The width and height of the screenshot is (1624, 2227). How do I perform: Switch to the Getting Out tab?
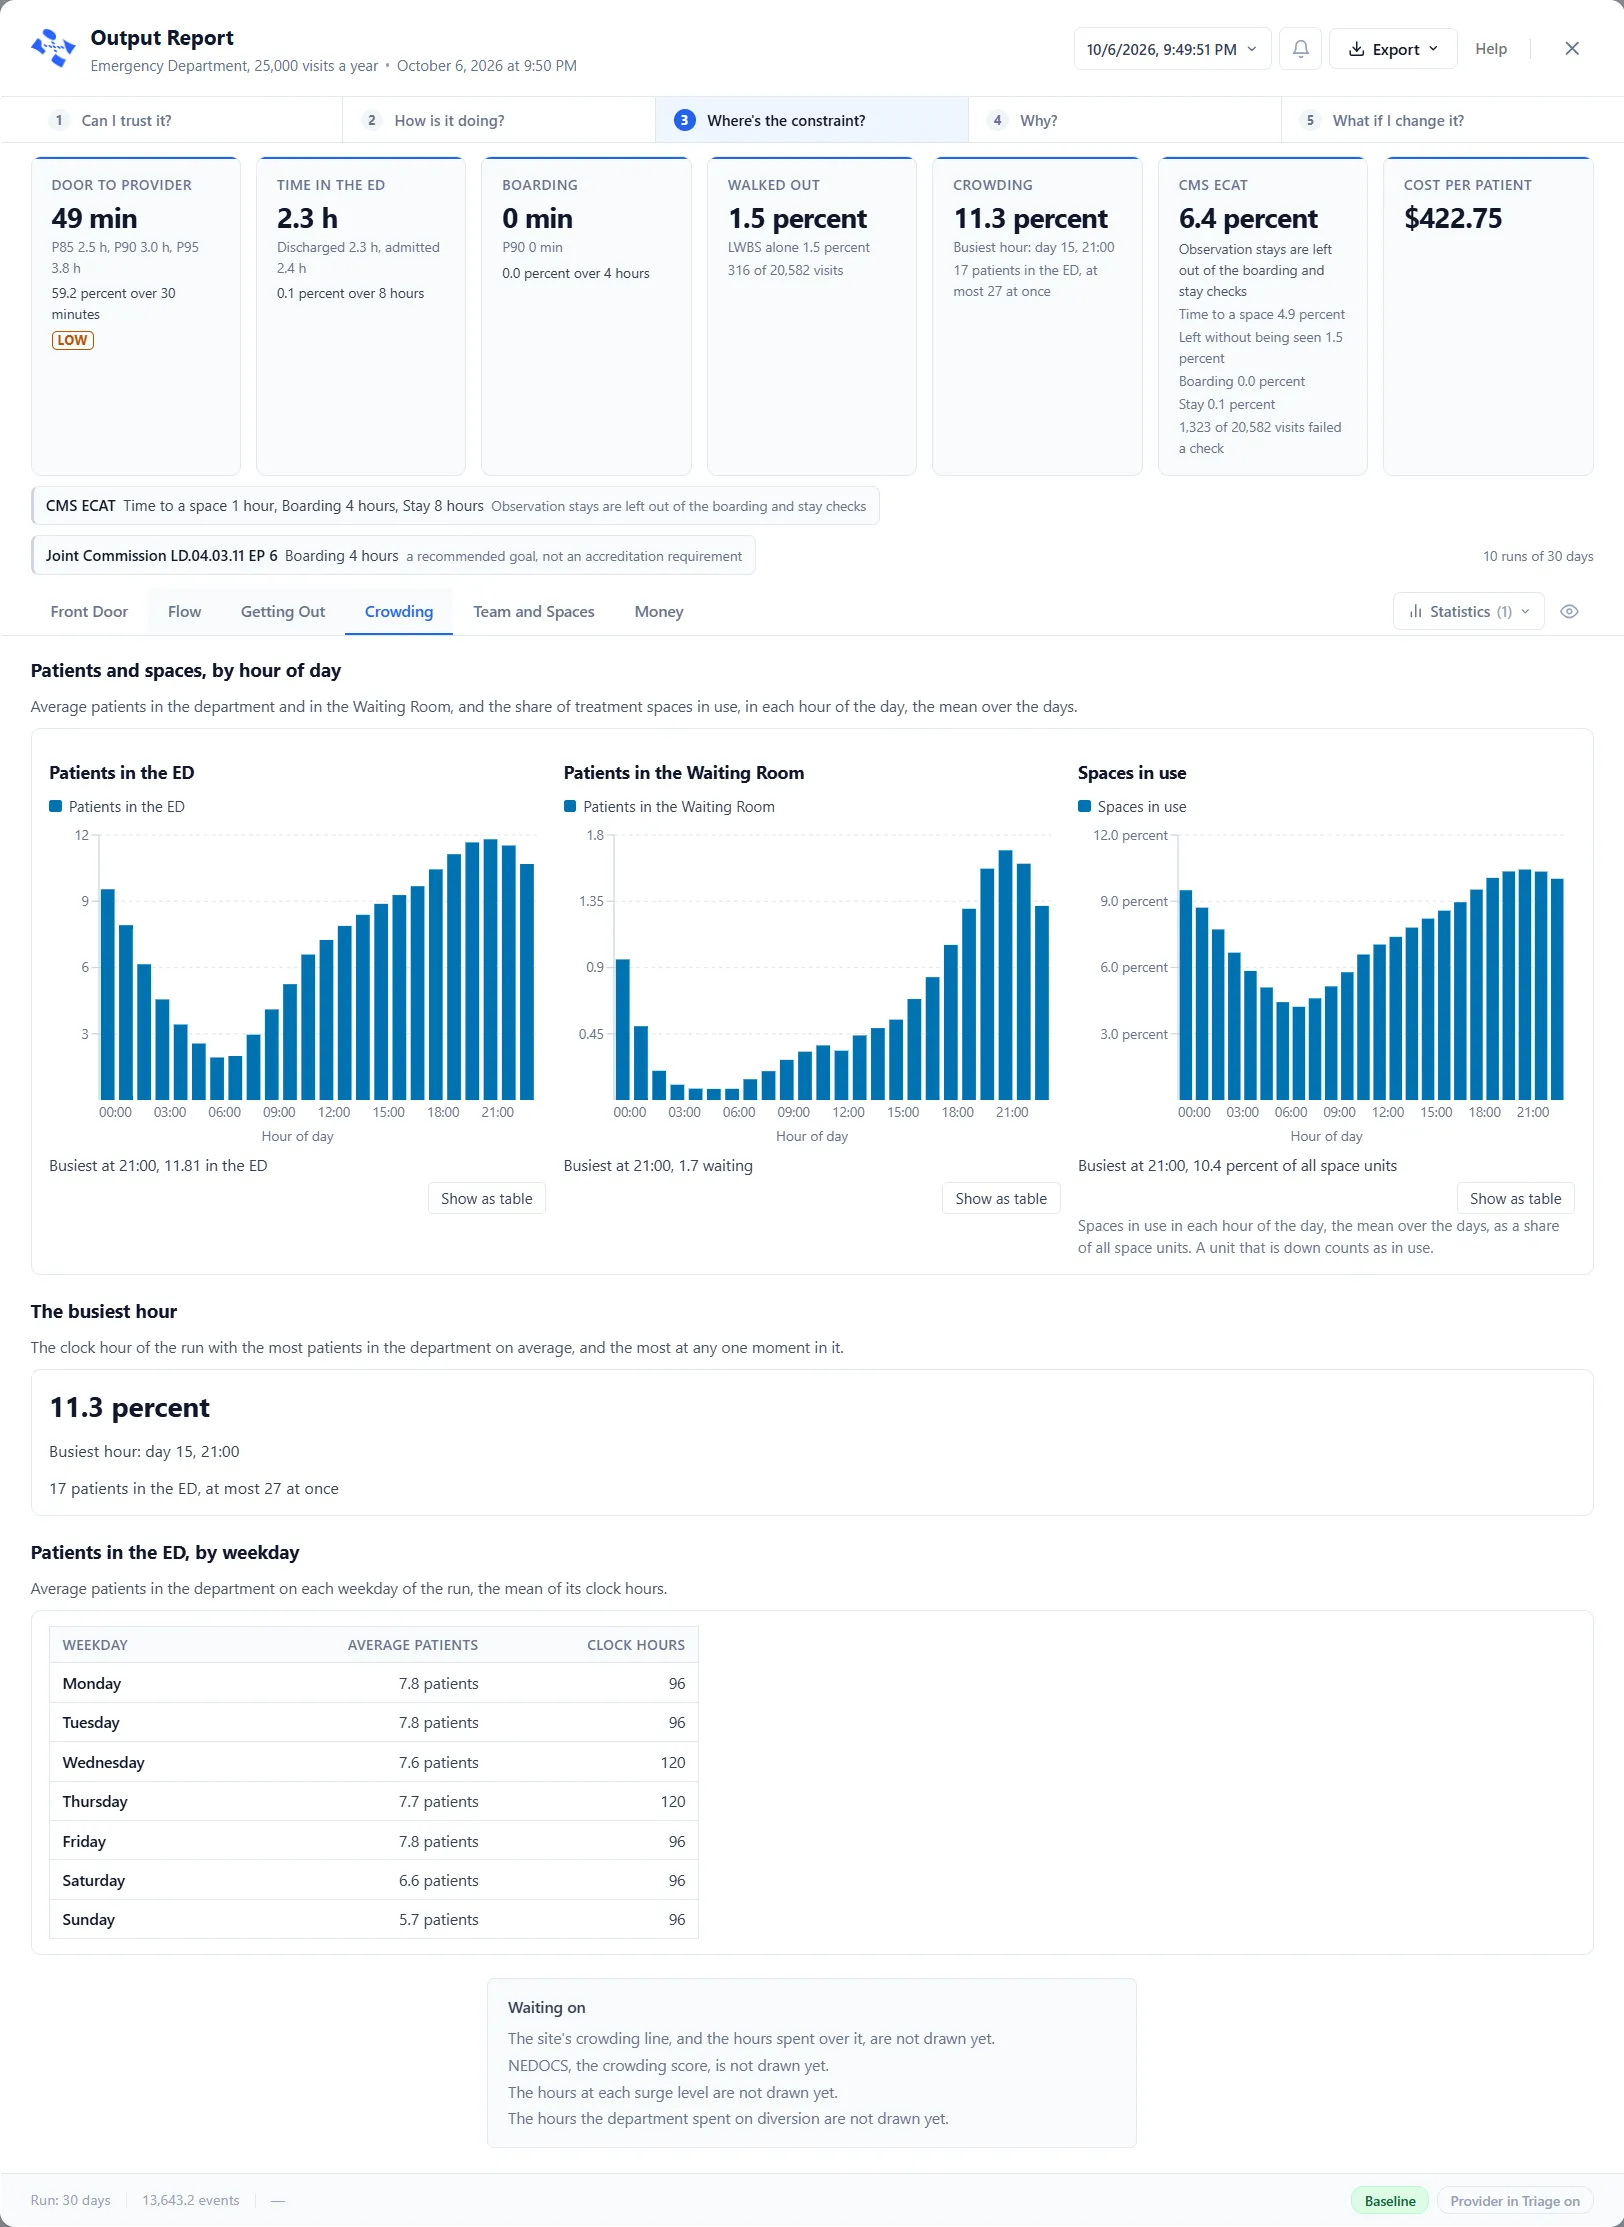283,612
